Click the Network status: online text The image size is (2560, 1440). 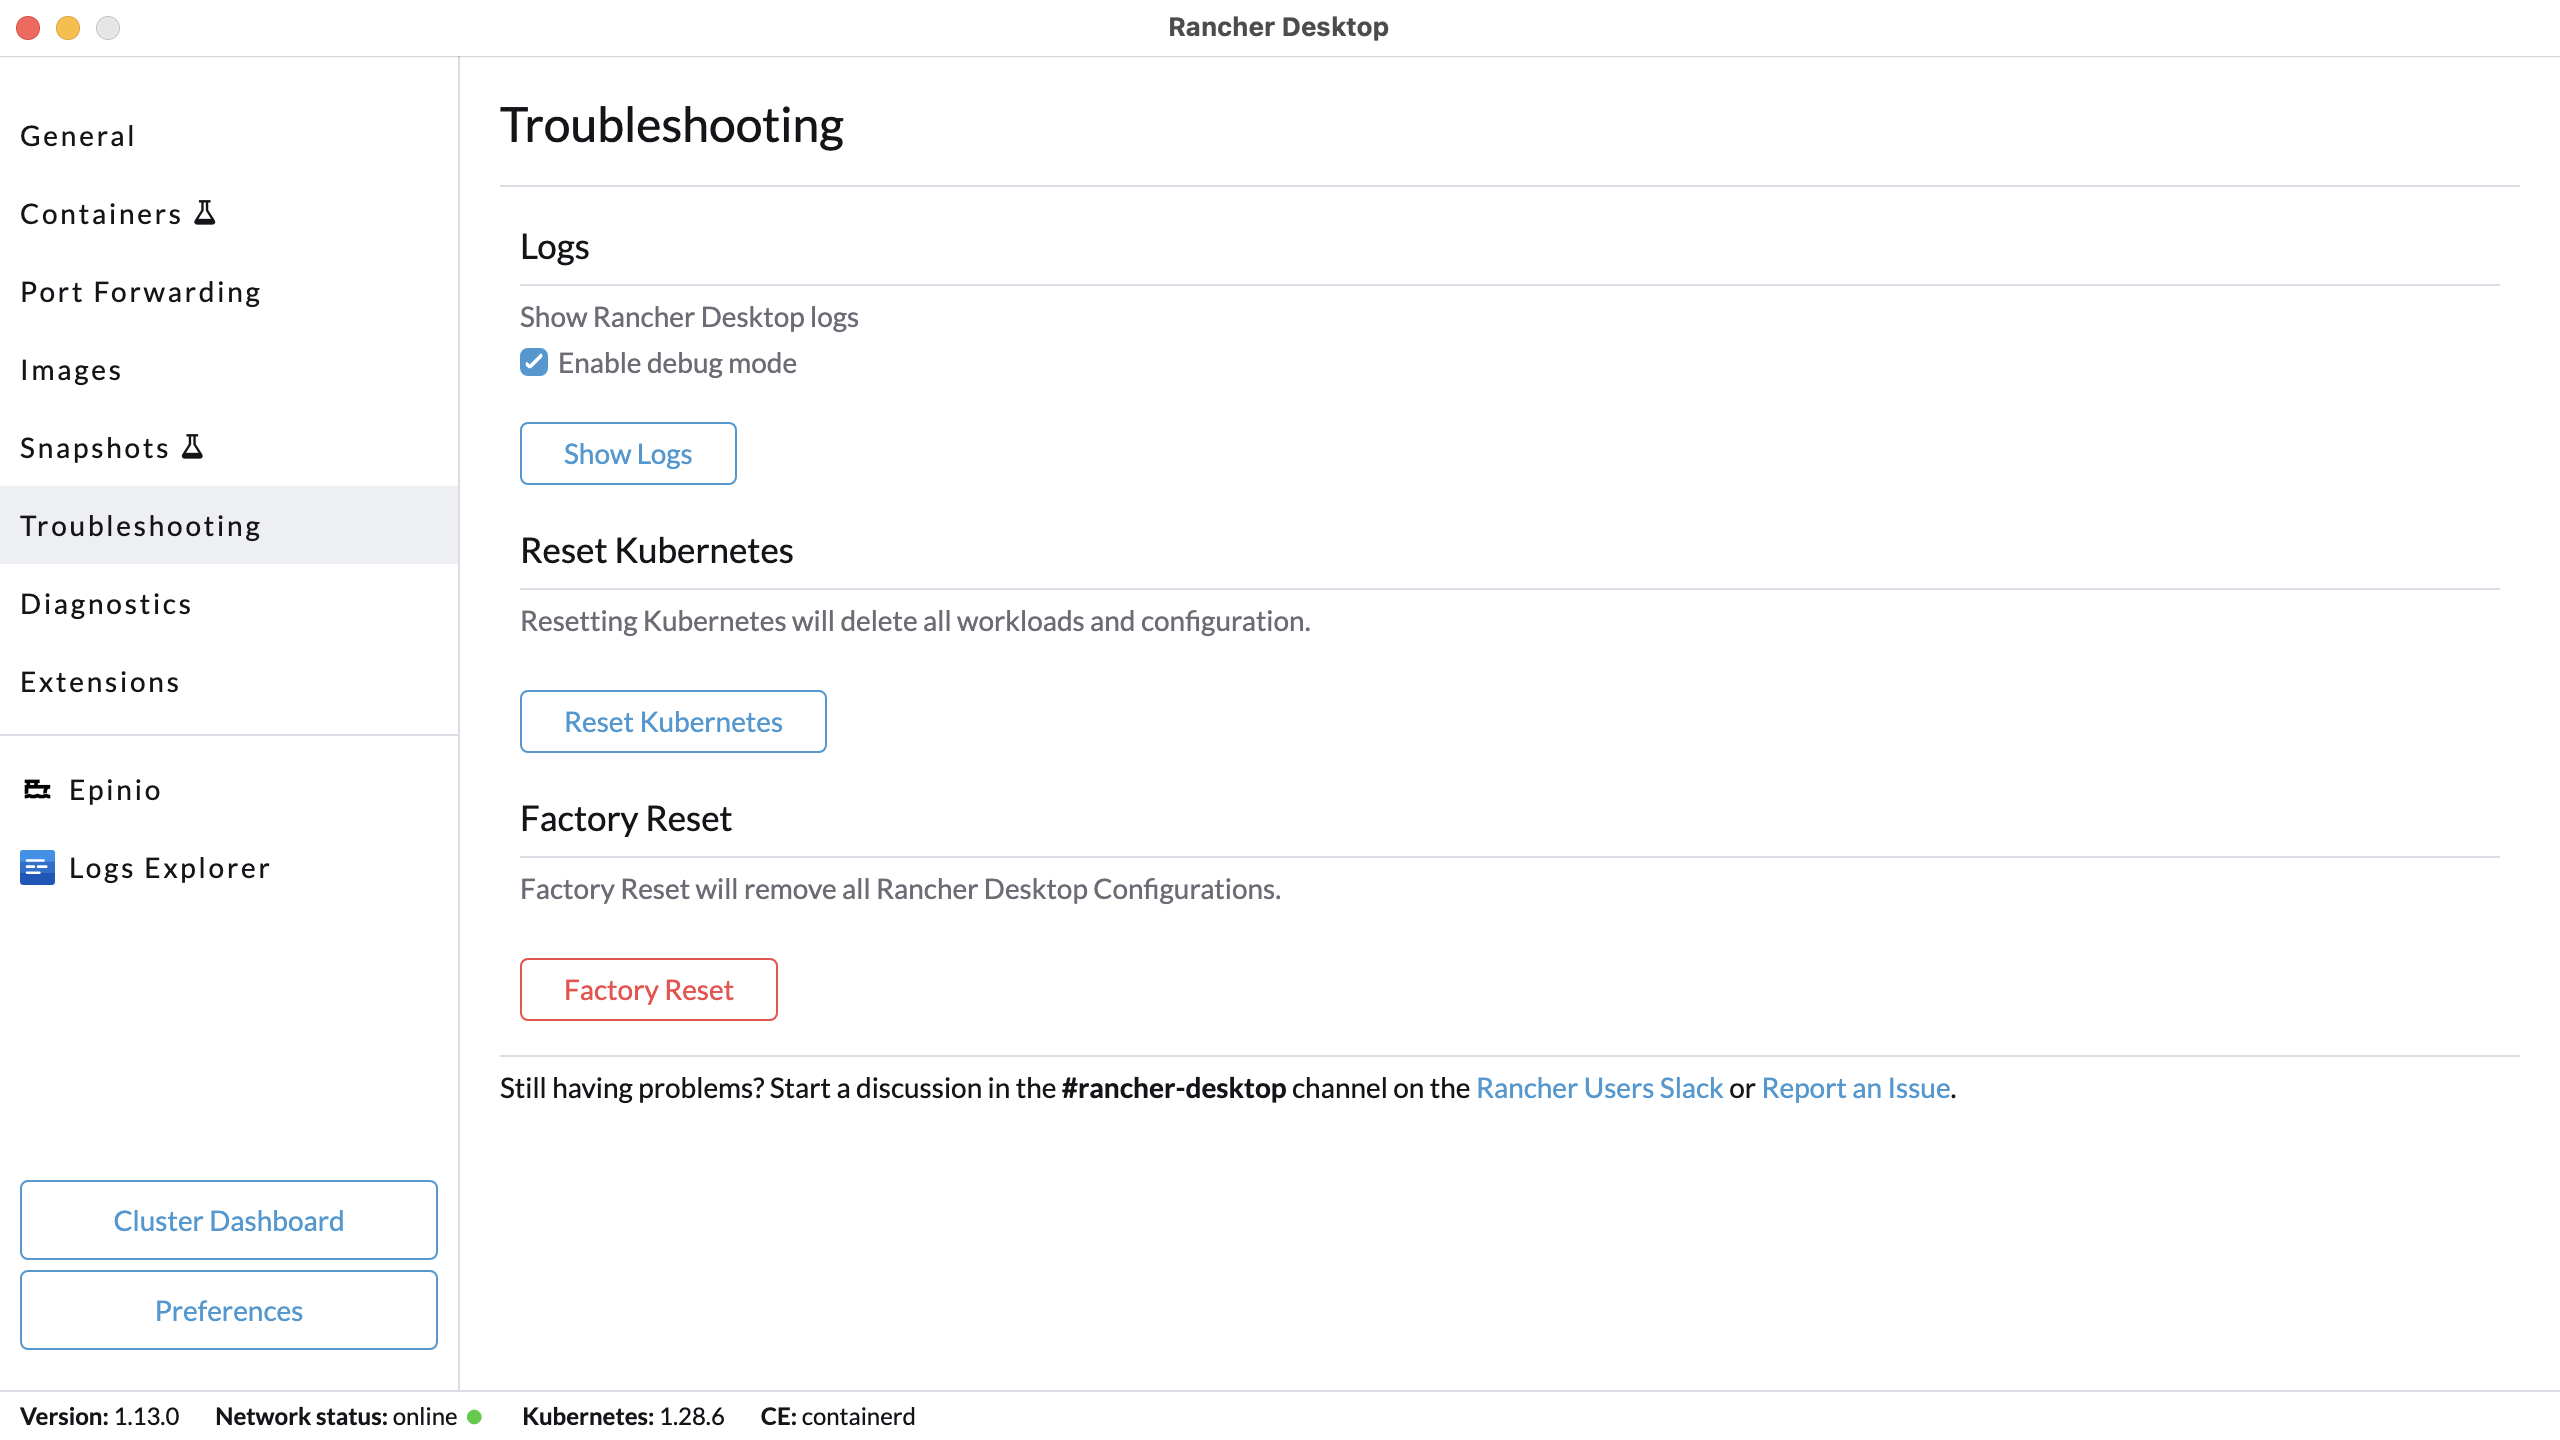pyautogui.click(x=336, y=1417)
